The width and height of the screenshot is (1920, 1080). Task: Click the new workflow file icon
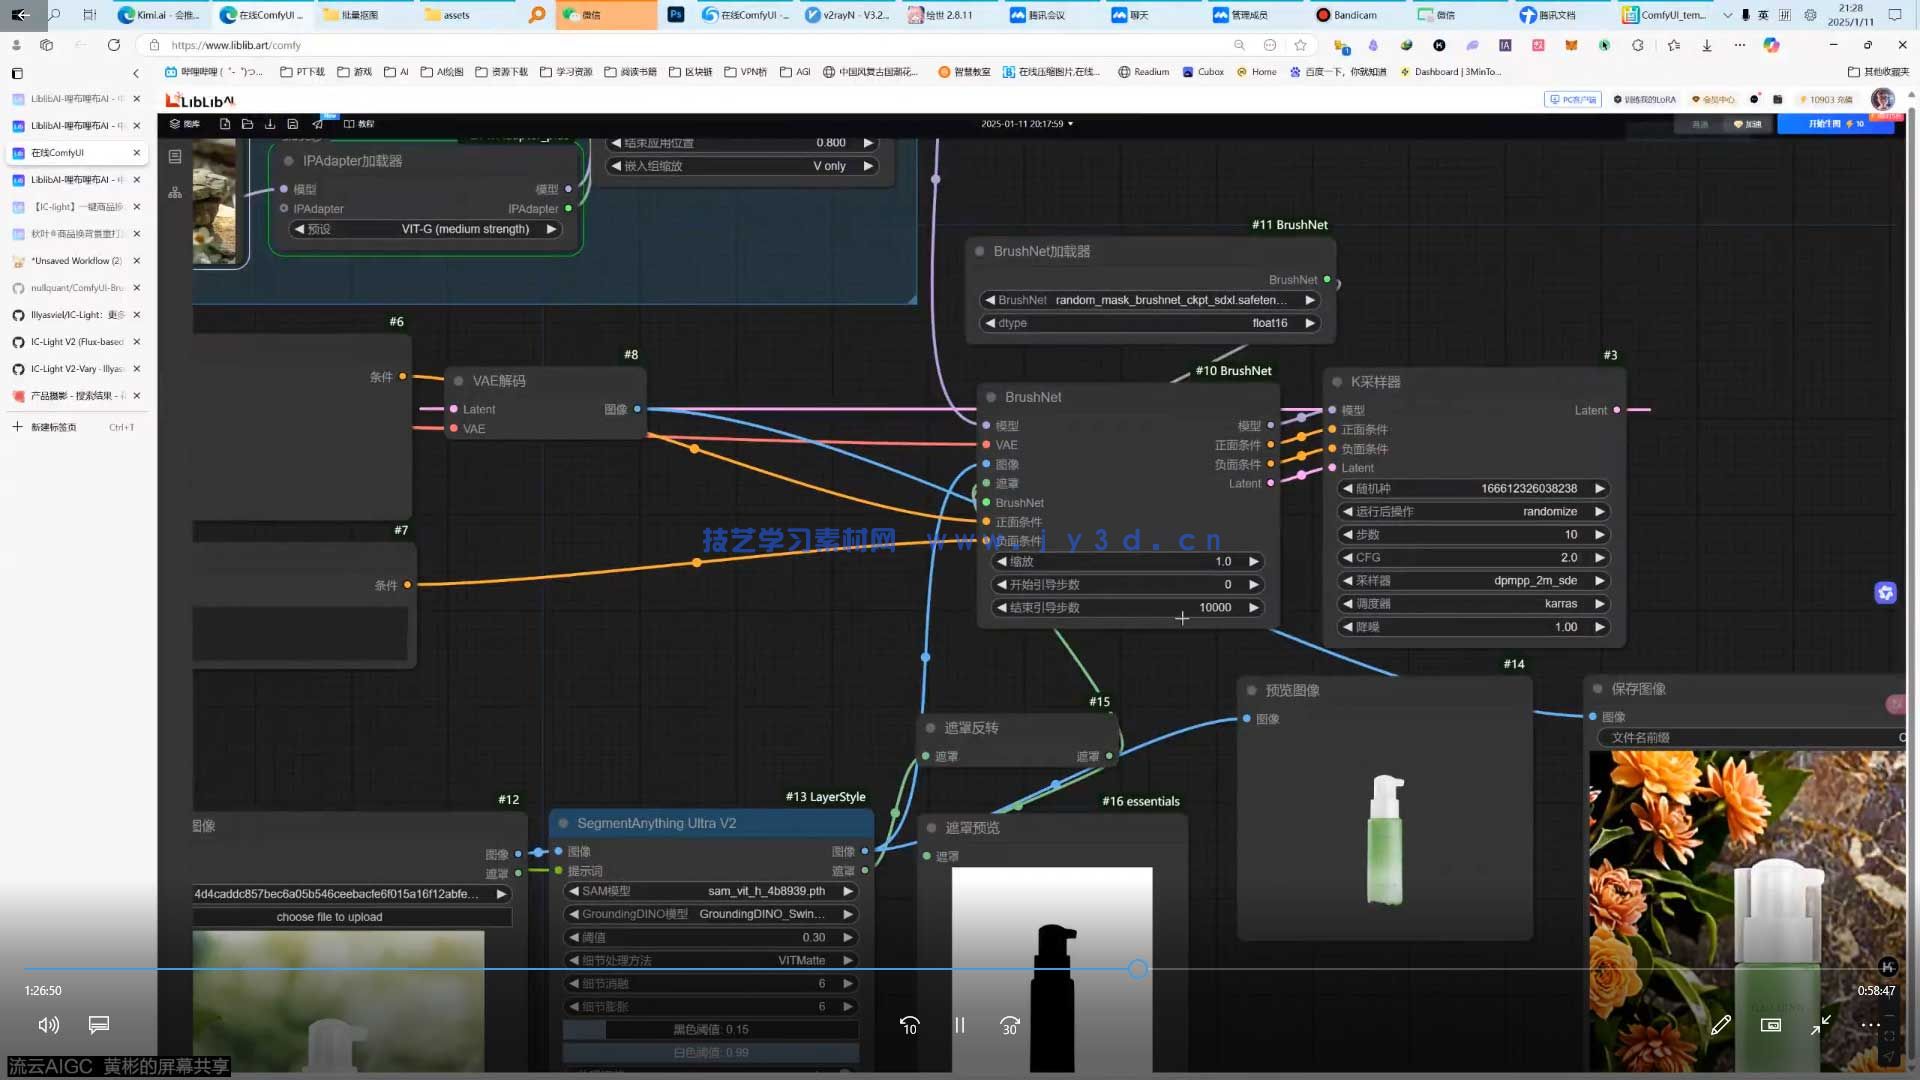225,124
